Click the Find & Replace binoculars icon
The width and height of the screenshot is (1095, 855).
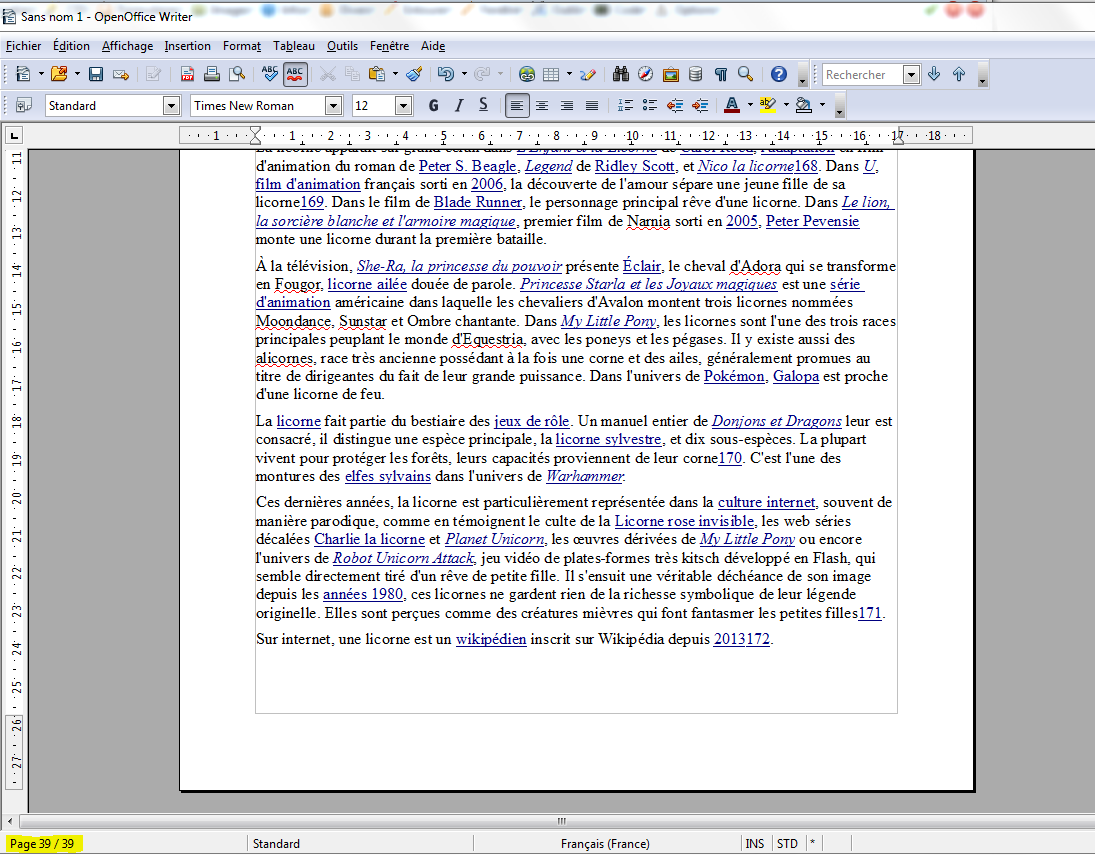pyautogui.click(x=620, y=74)
